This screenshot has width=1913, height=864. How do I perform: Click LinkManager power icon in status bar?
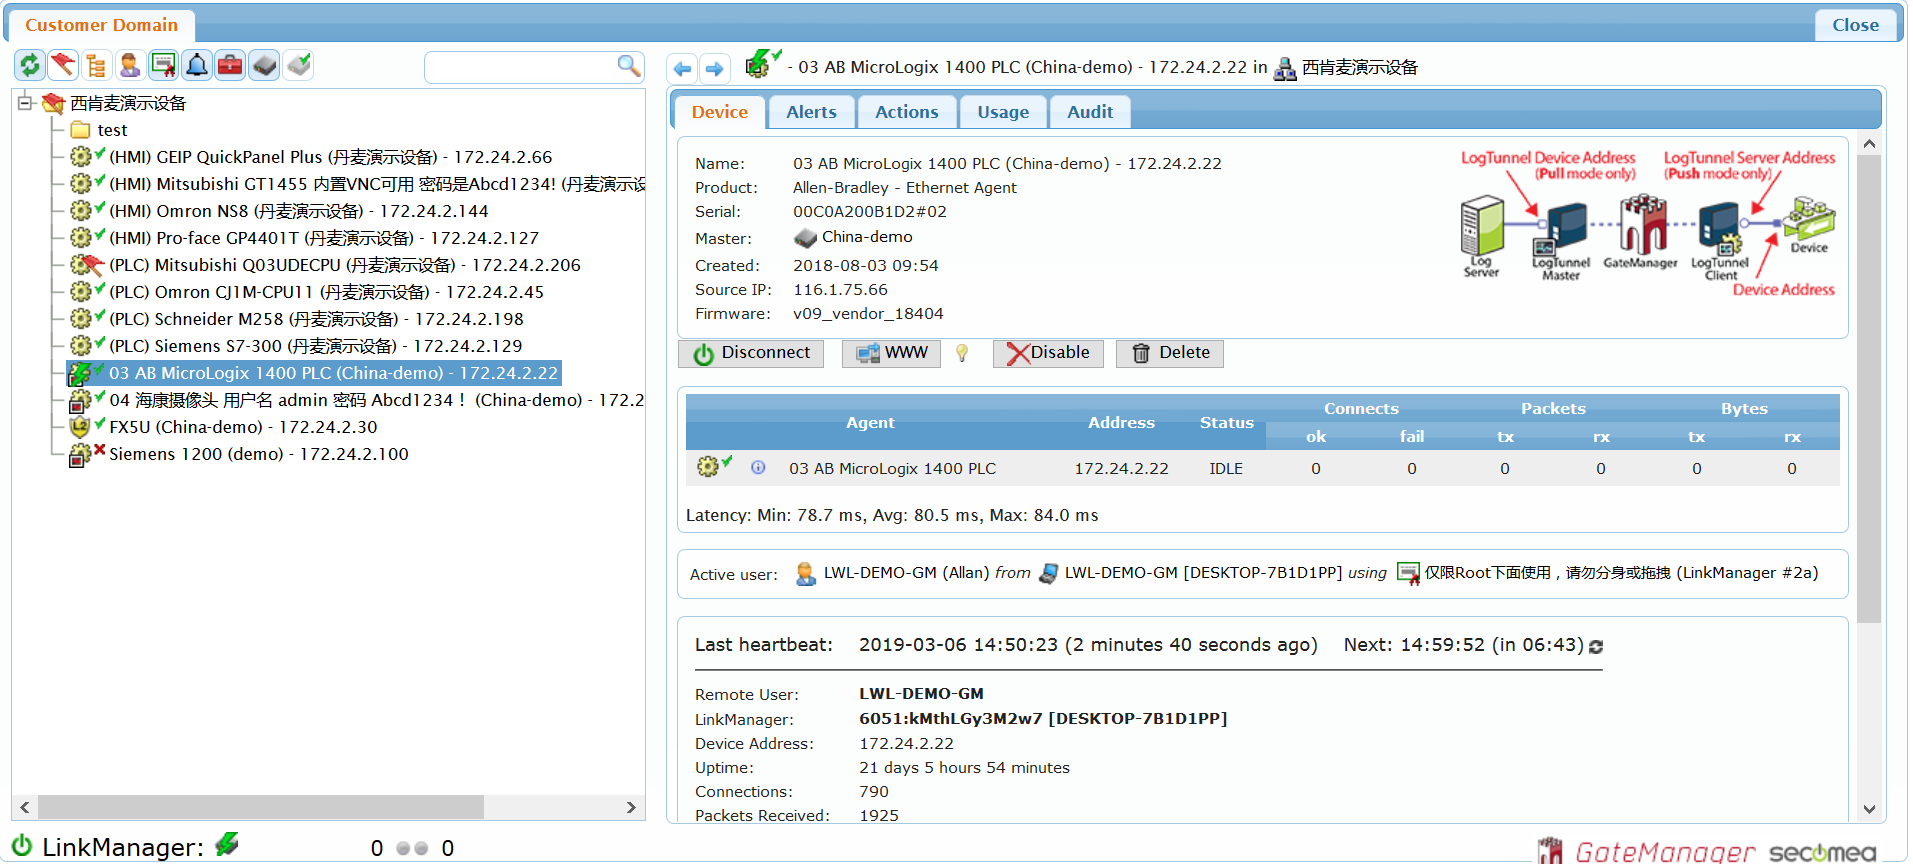[22, 846]
